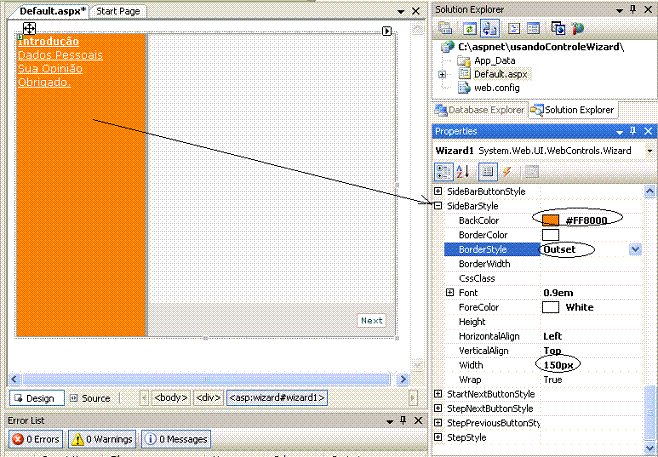Switch to the Start Page tab
Image resolution: width=658 pixels, height=457 pixels.
click(x=118, y=11)
